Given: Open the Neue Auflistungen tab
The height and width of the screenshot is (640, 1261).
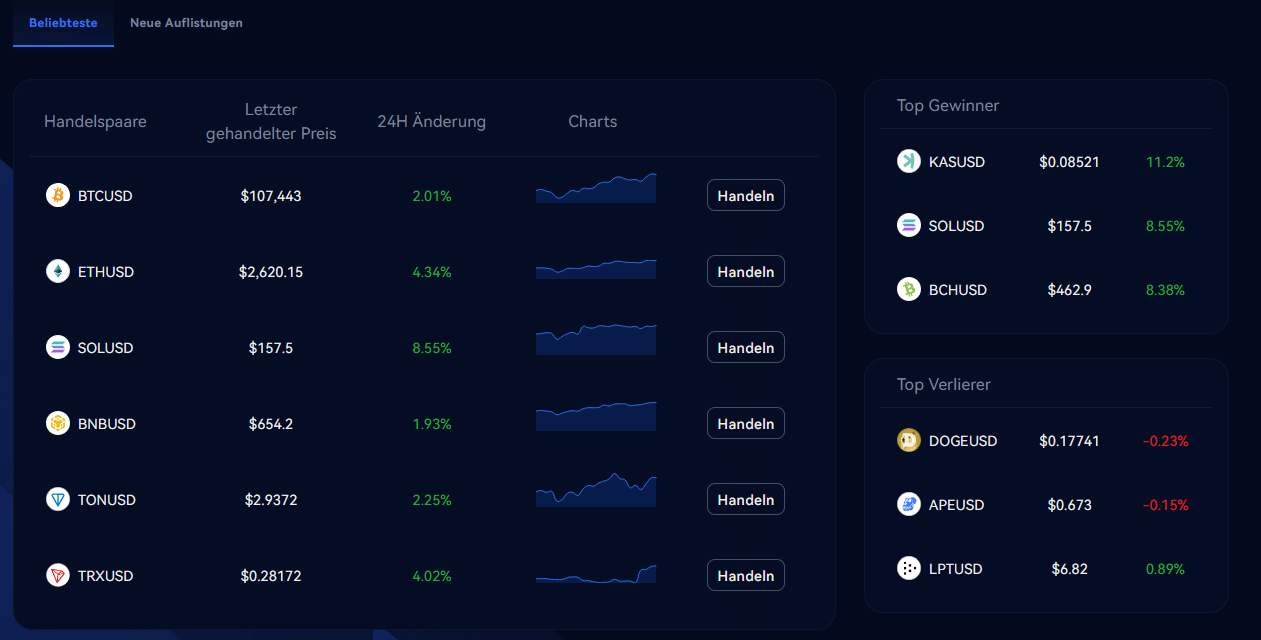Looking at the screenshot, I should pyautogui.click(x=186, y=23).
